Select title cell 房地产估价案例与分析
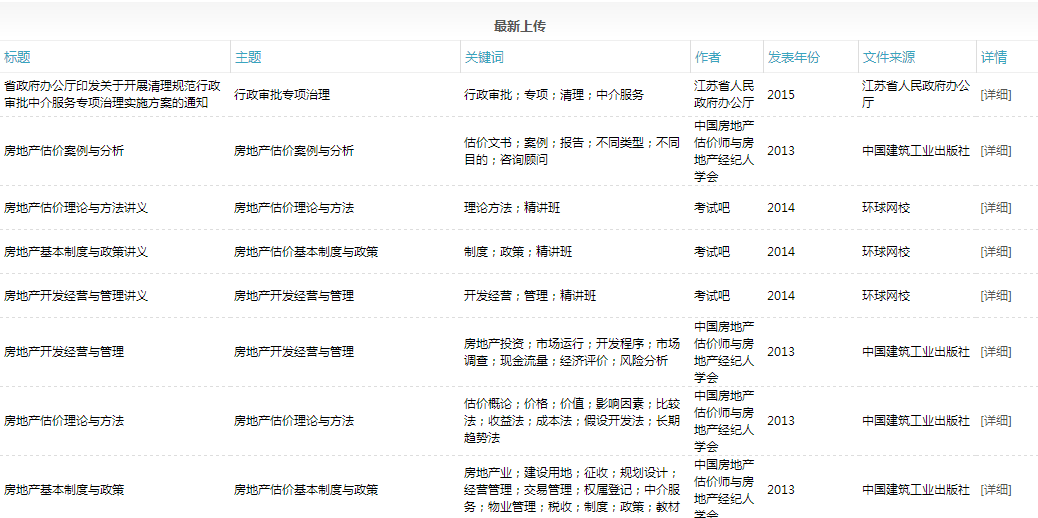 [64, 150]
